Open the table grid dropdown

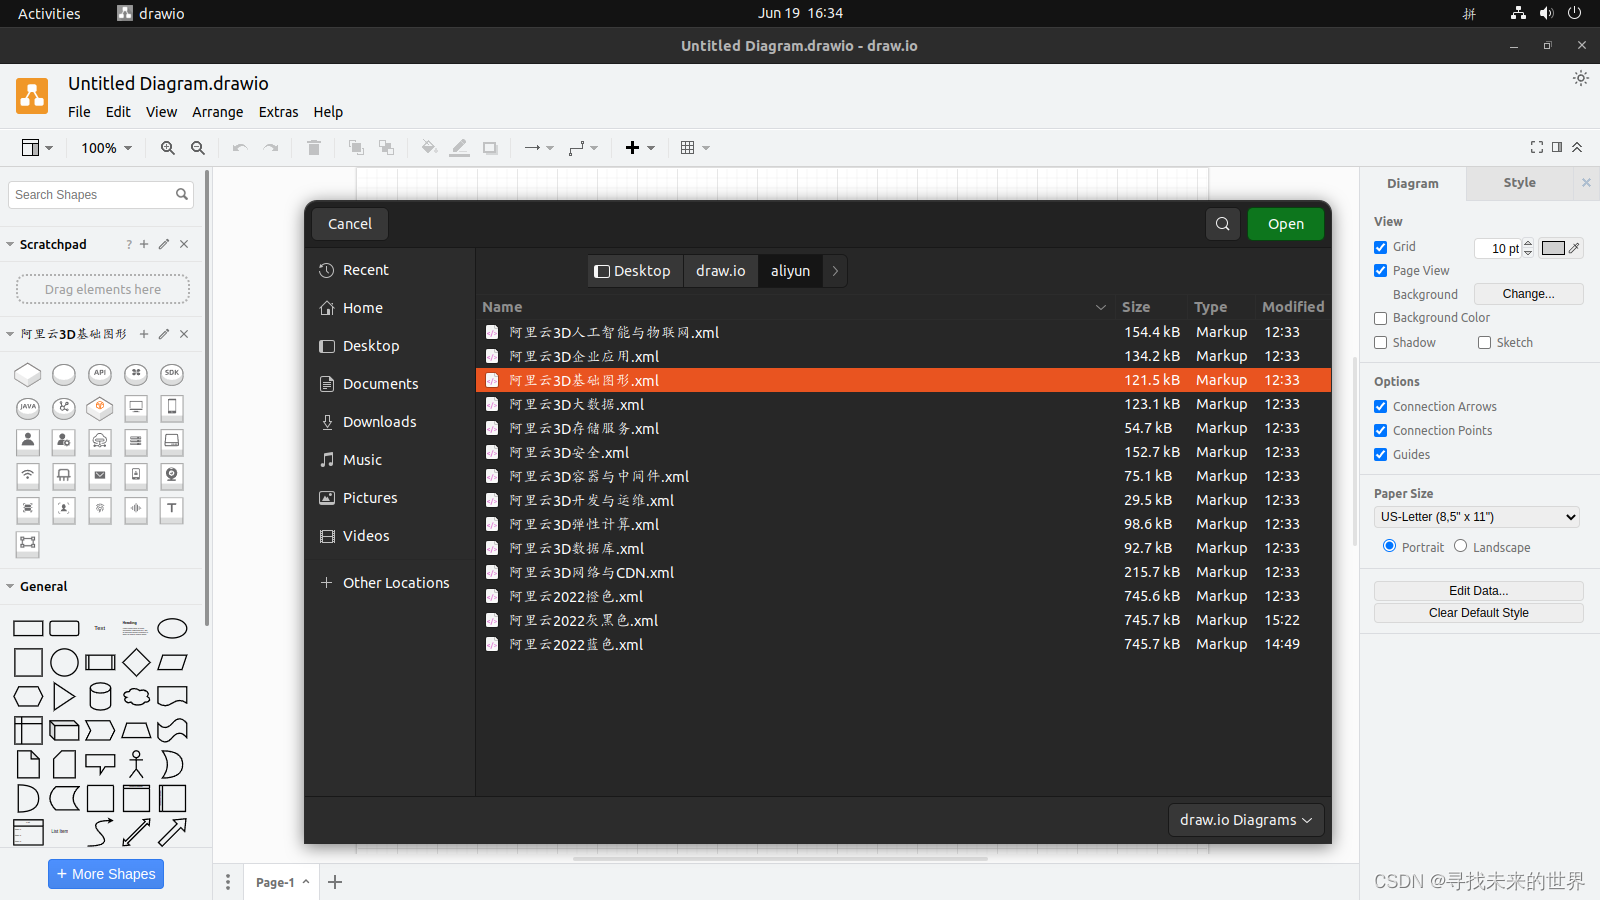[695, 148]
